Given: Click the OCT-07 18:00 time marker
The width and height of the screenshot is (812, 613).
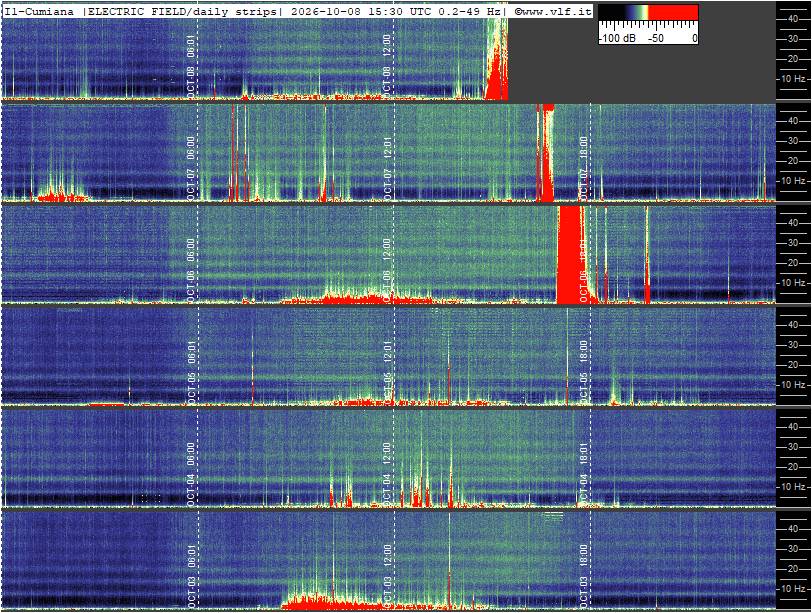Looking at the screenshot, I should click(x=583, y=168).
